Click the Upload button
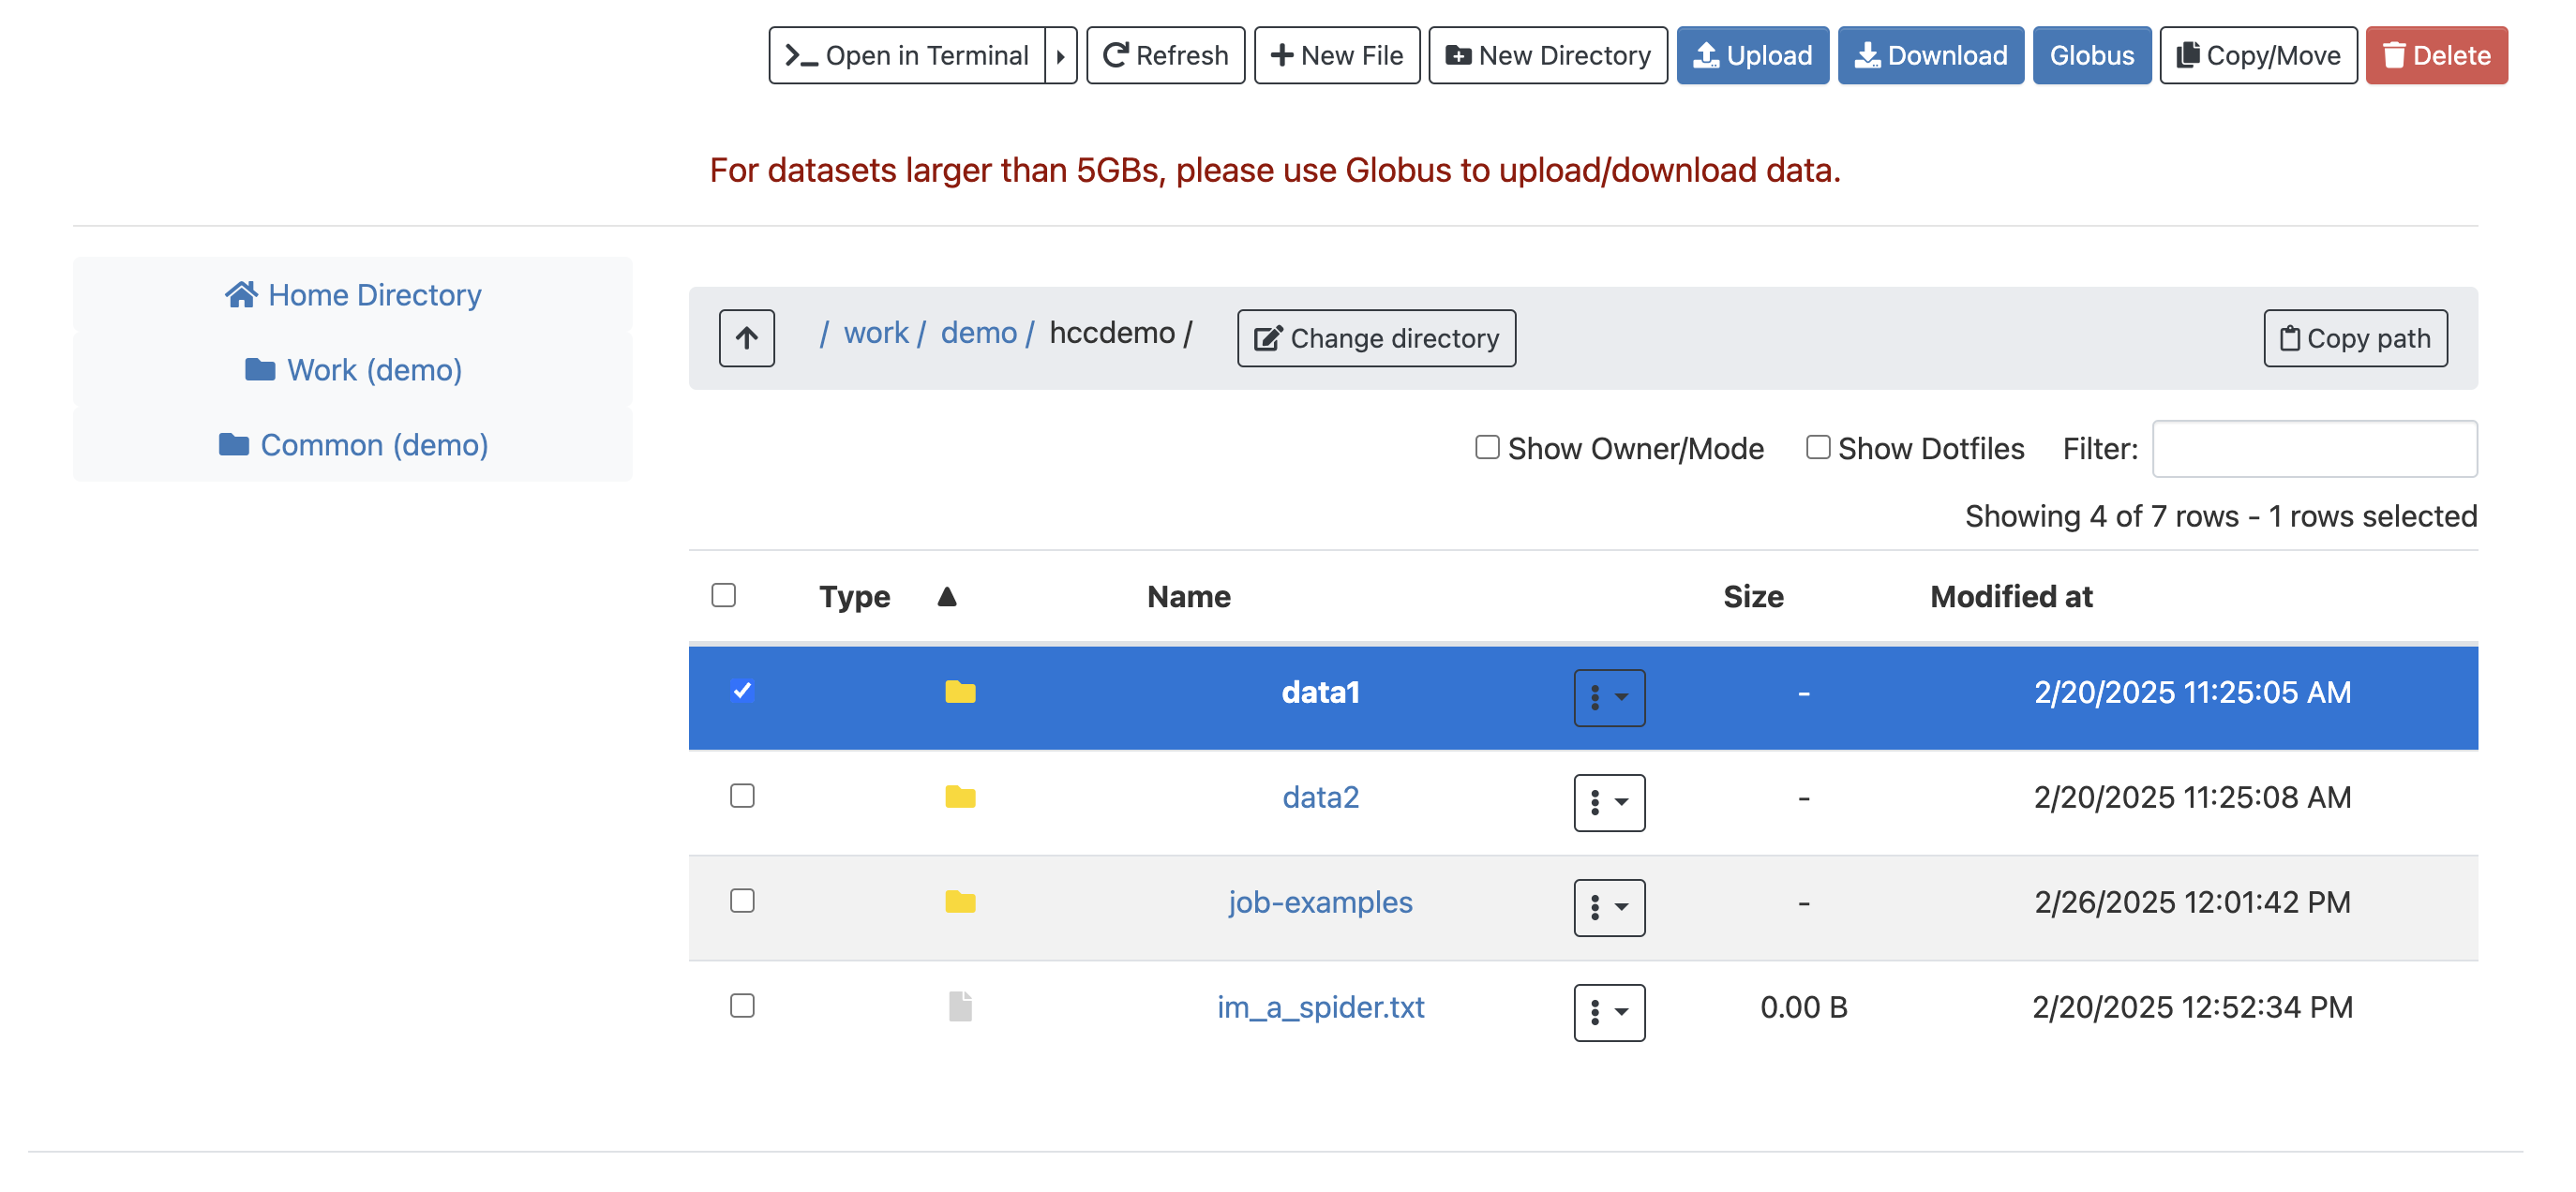 coord(1752,55)
